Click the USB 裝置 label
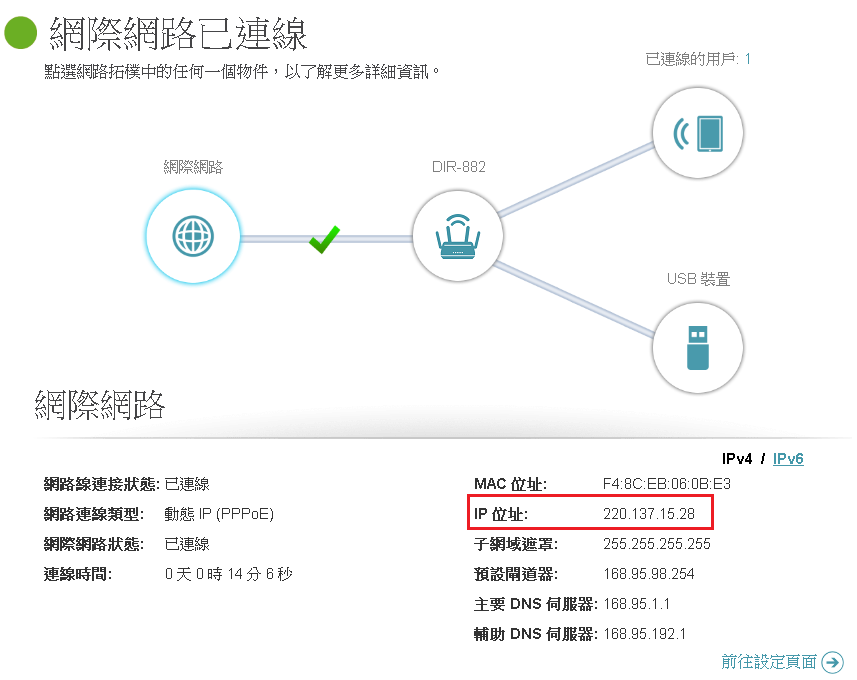Screen dimensions: 857x680 point(698,279)
